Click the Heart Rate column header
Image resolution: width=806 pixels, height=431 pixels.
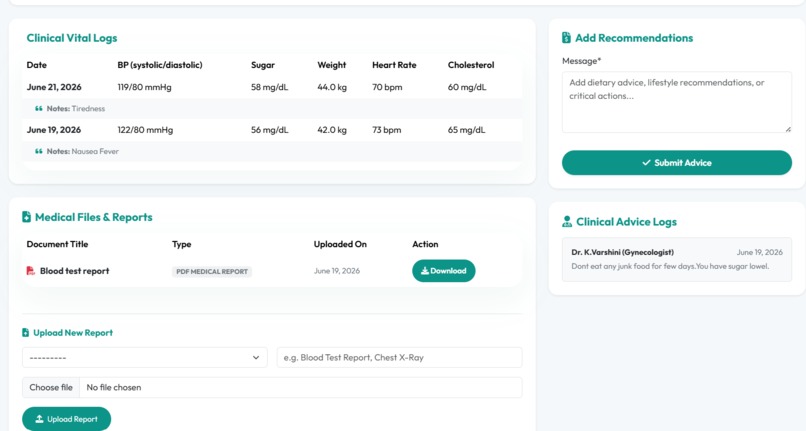coord(394,65)
